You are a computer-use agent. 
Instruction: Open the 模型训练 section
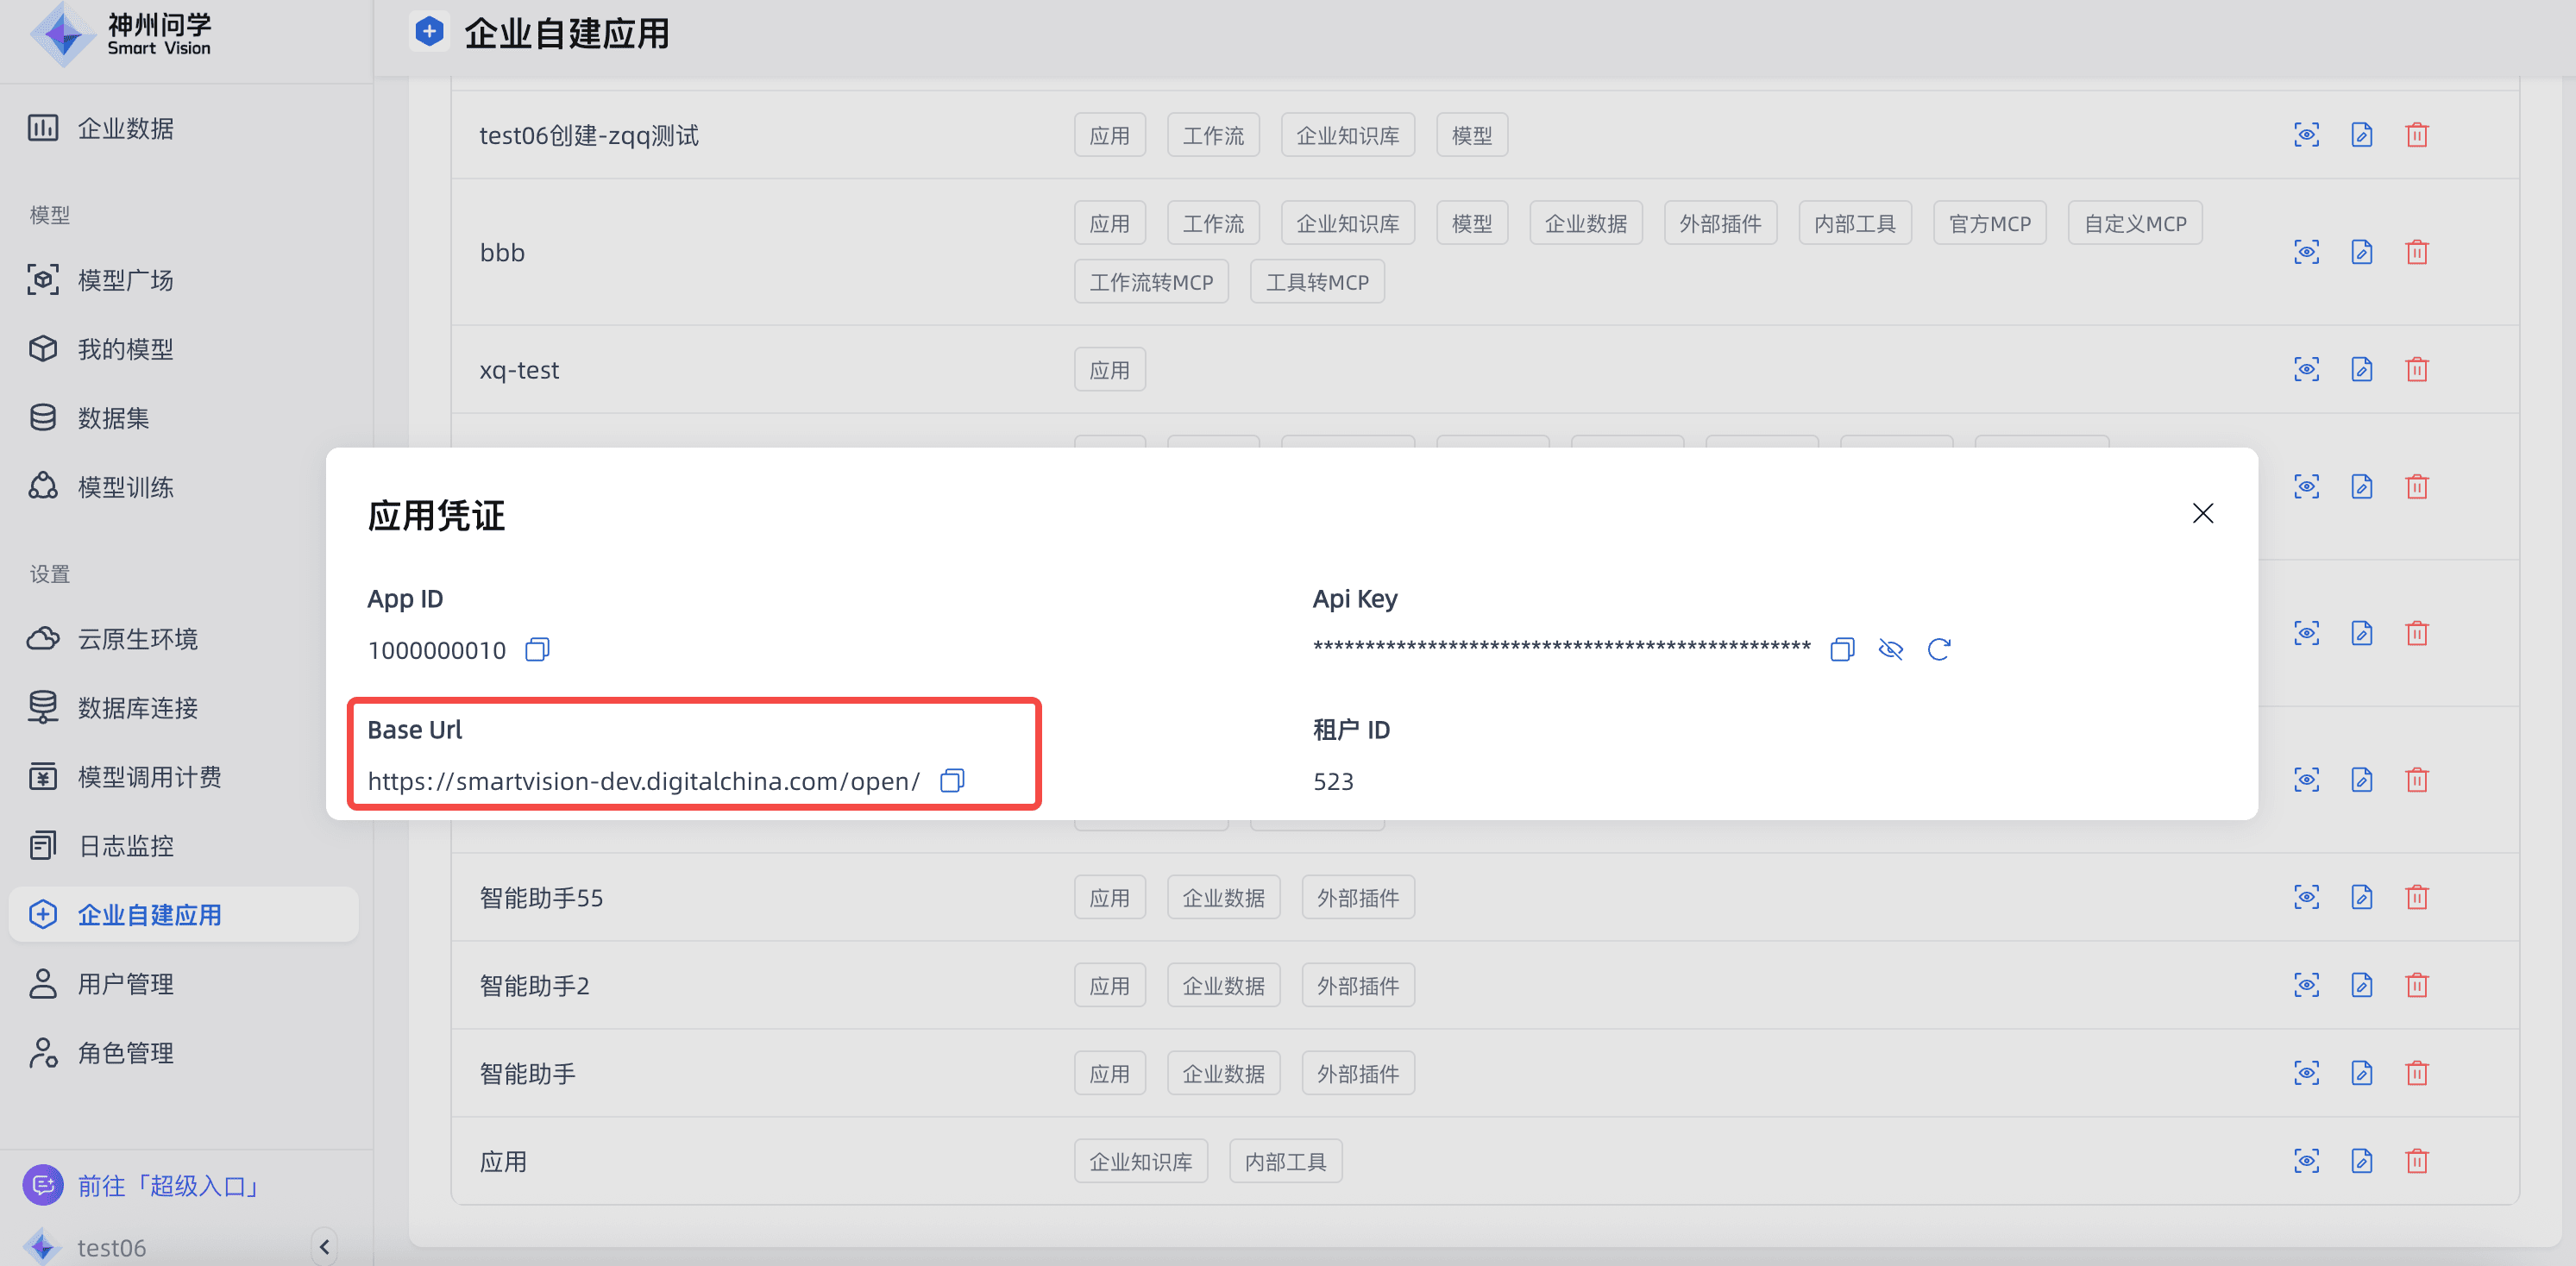click(x=125, y=487)
